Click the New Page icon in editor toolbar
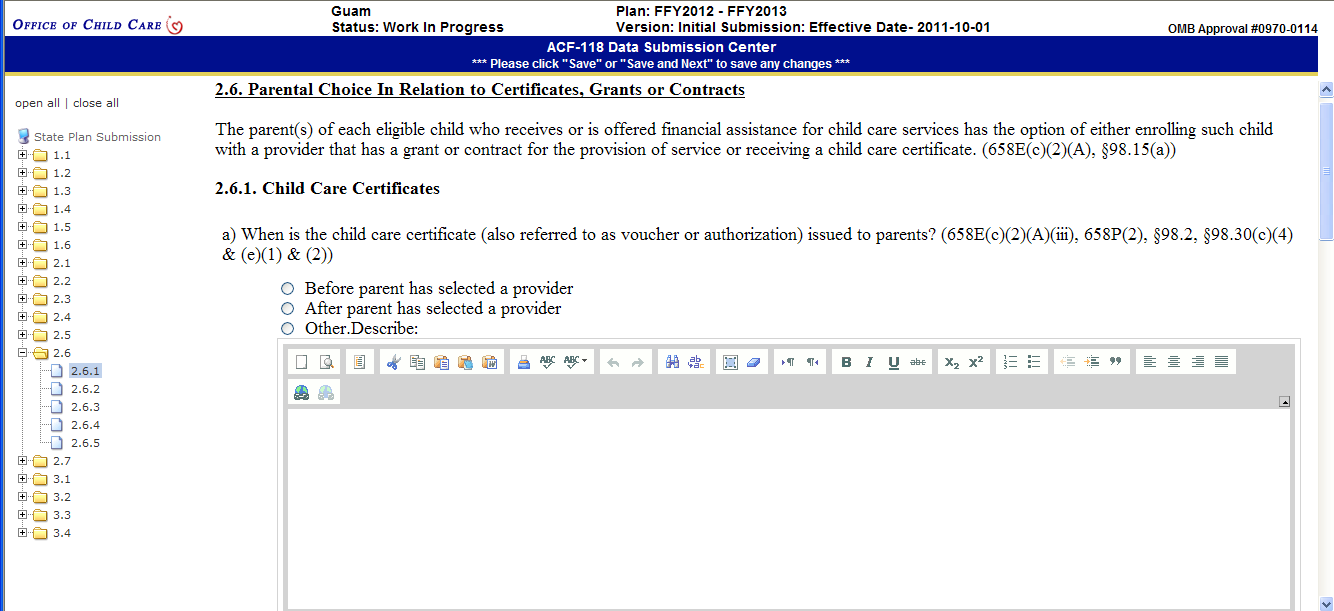Image resolution: width=1334 pixels, height=611 pixels. pyautogui.click(x=301, y=362)
